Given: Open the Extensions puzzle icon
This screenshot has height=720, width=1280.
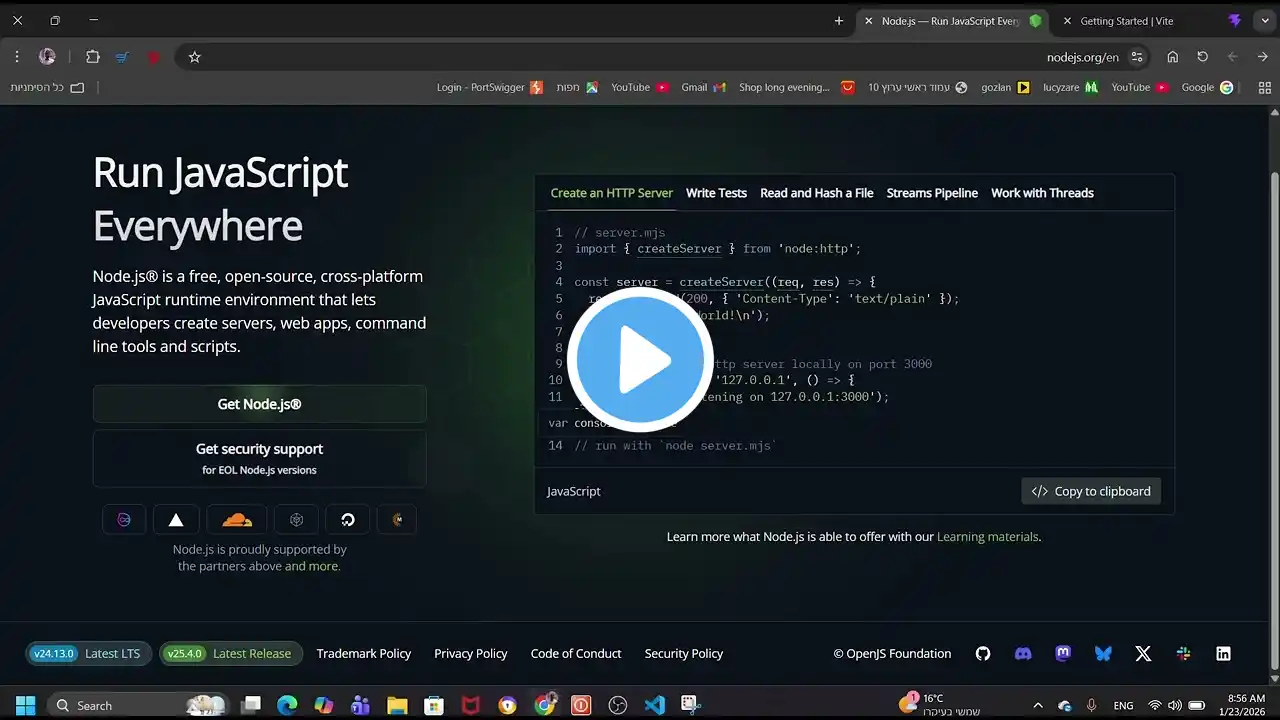Looking at the screenshot, I should 93,57.
